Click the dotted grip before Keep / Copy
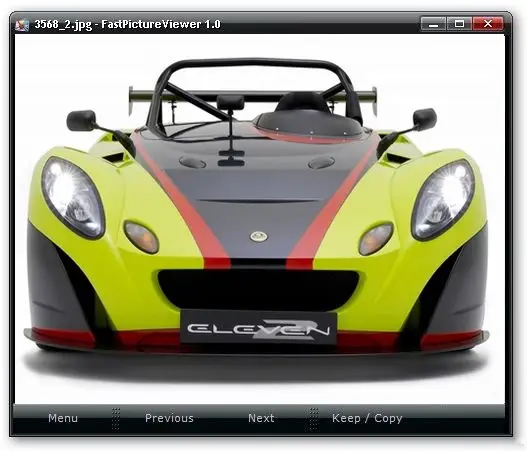The width and height of the screenshot is (527, 451). (x=314, y=419)
